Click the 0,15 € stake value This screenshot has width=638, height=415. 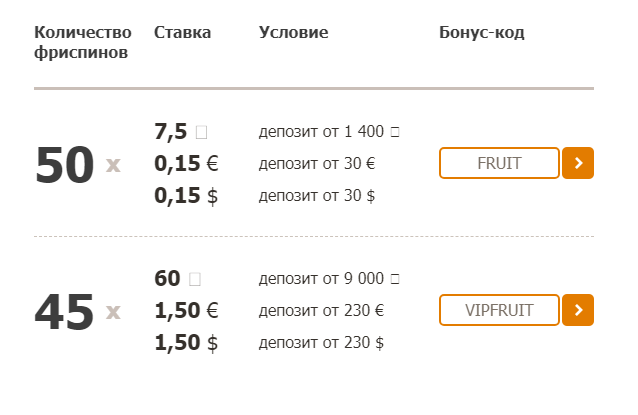186,164
